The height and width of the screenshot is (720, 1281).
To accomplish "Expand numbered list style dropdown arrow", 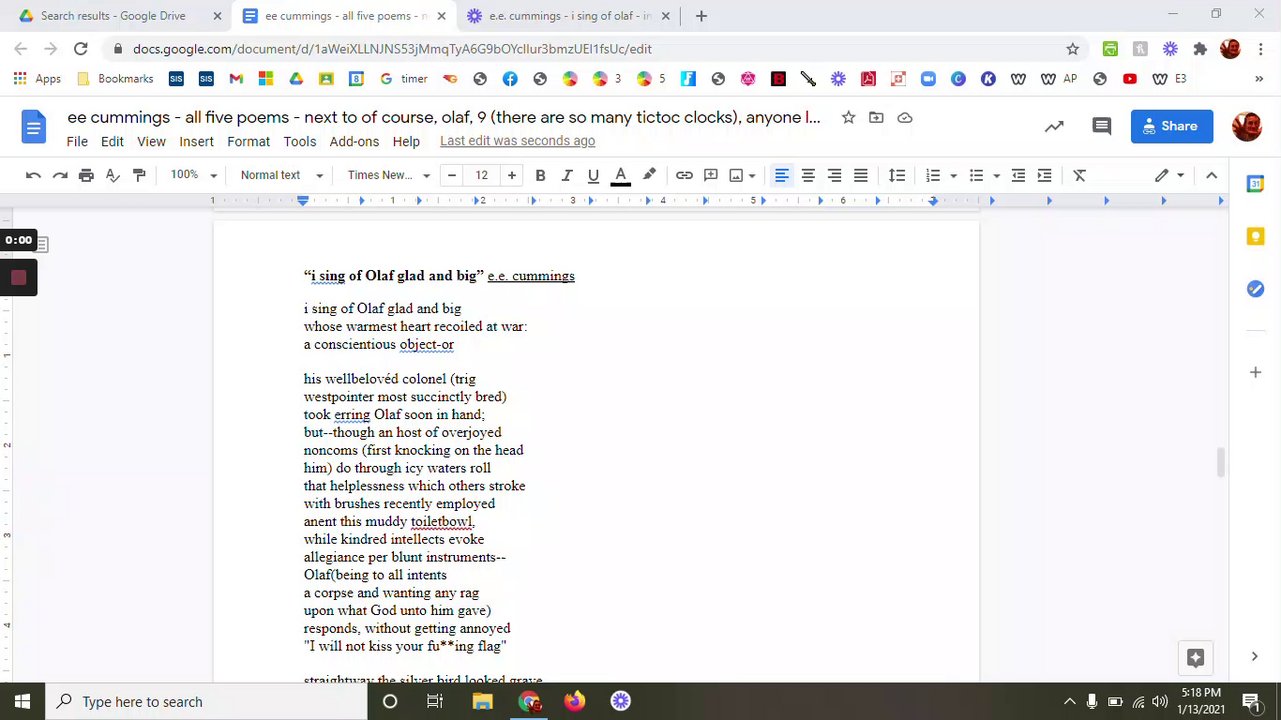I will pos(953,175).
